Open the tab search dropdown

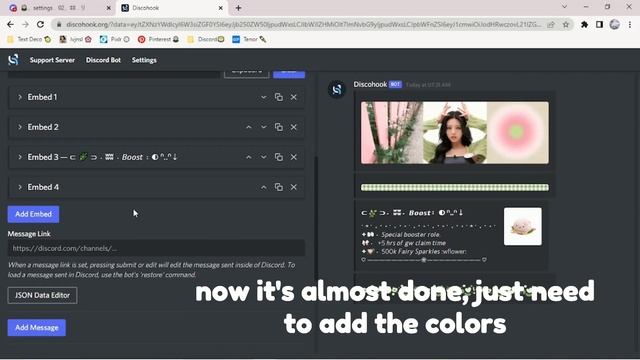564,7
